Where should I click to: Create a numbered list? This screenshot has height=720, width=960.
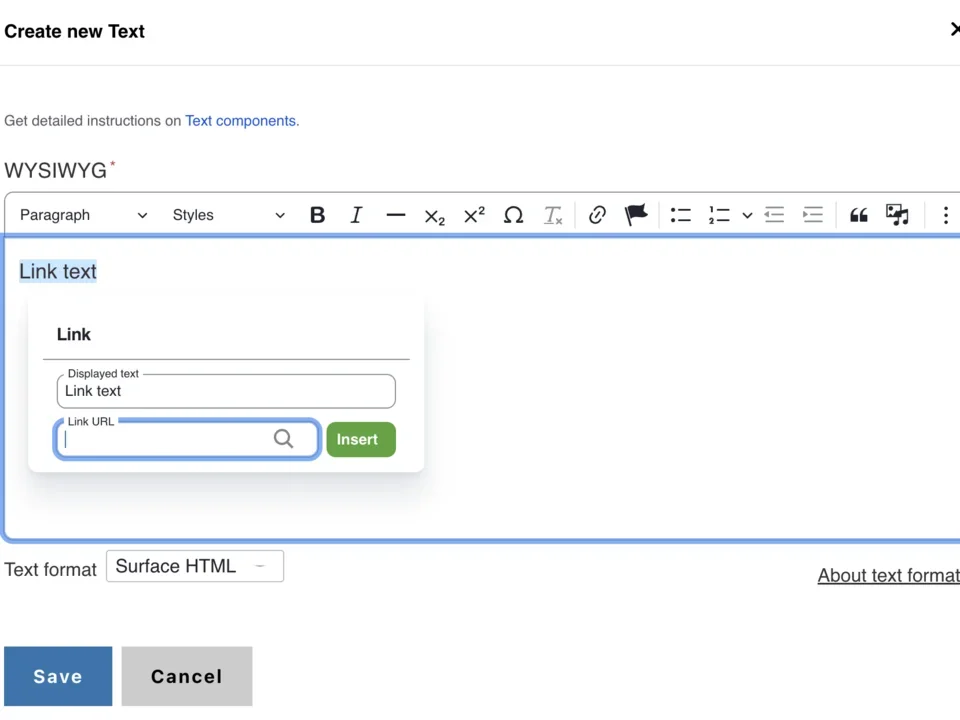pyautogui.click(x=719, y=215)
